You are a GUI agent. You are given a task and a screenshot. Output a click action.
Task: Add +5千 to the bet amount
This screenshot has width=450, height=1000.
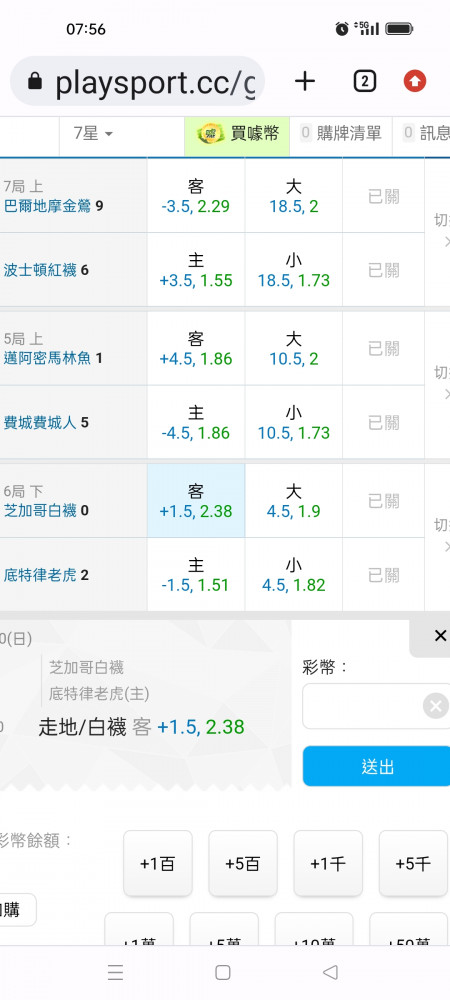pyautogui.click(x=413, y=864)
